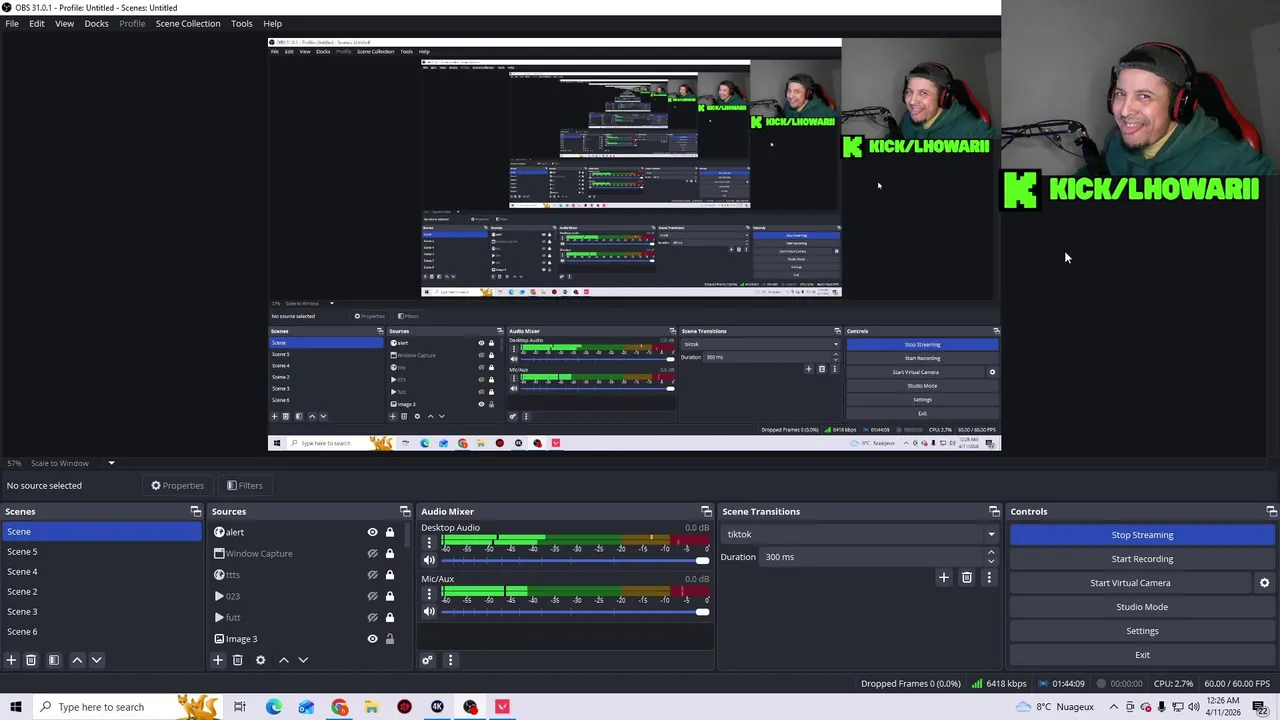Pop out the Sources dock
Viewport: 1280px width, 720px height.
coord(405,512)
